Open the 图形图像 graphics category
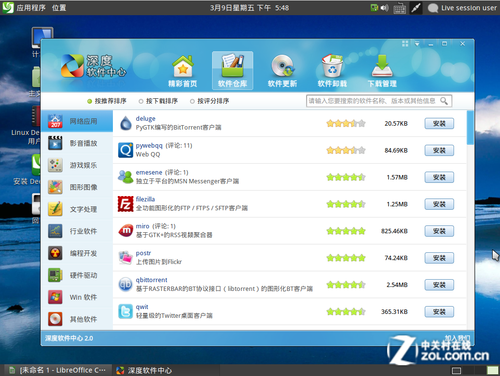 (x=77, y=187)
